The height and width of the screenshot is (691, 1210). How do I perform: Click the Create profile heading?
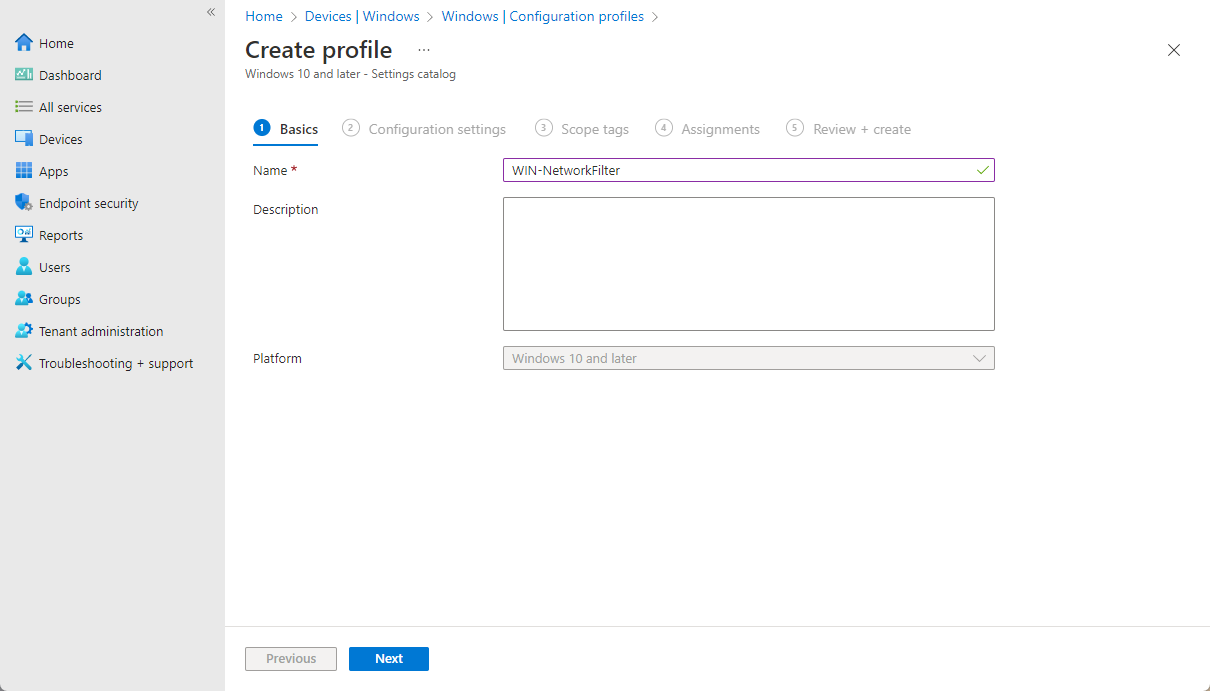(319, 50)
